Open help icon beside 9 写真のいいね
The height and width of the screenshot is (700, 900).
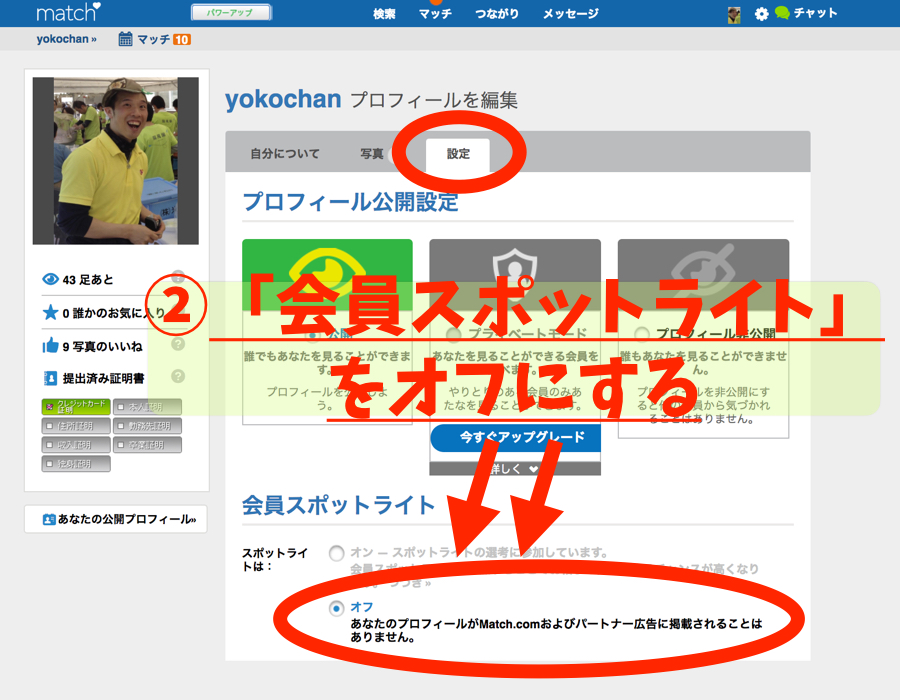click(x=178, y=344)
